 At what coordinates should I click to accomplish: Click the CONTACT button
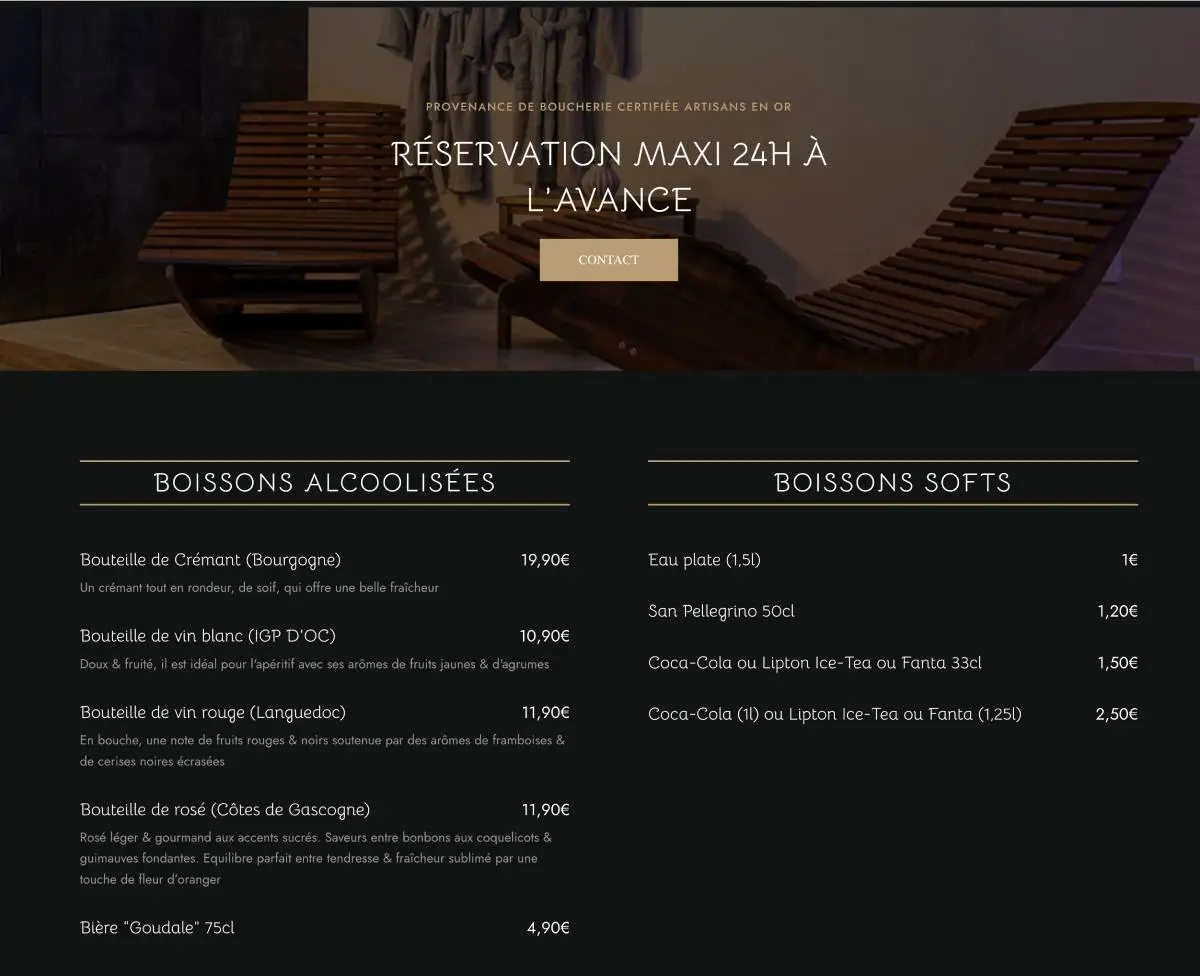click(608, 260)
